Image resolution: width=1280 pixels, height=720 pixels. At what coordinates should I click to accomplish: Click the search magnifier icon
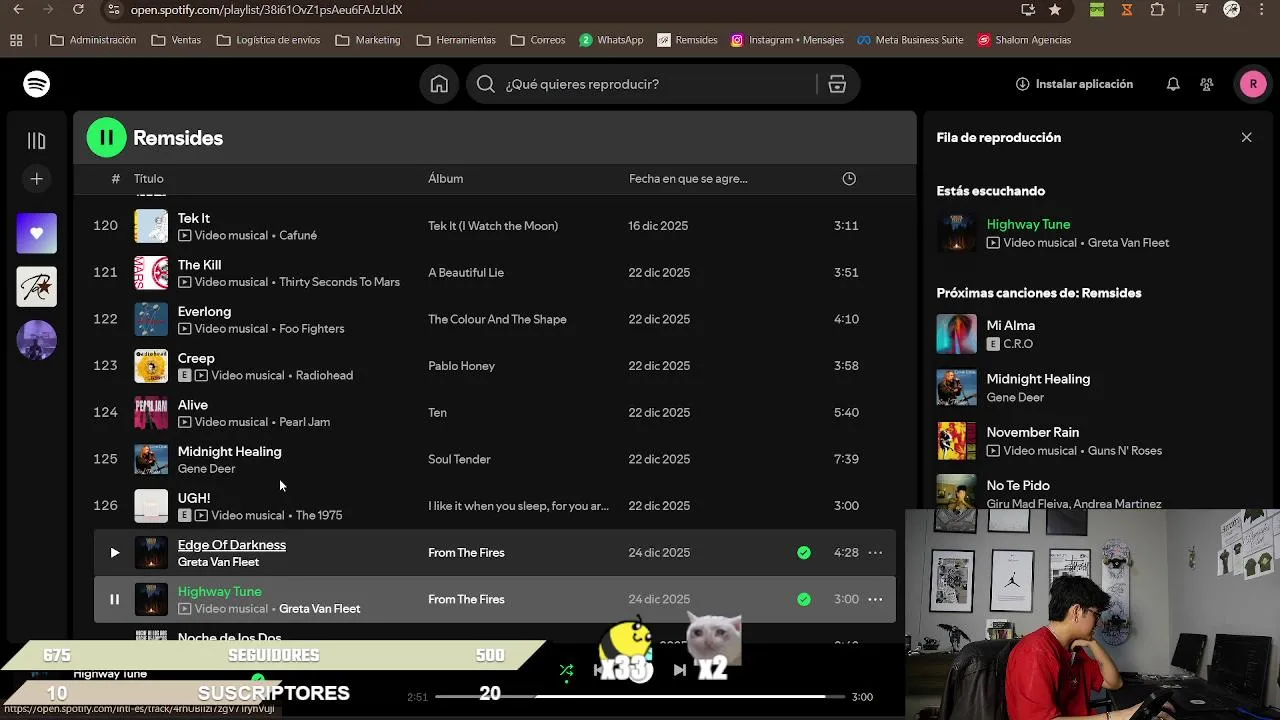tap(486, 84)
